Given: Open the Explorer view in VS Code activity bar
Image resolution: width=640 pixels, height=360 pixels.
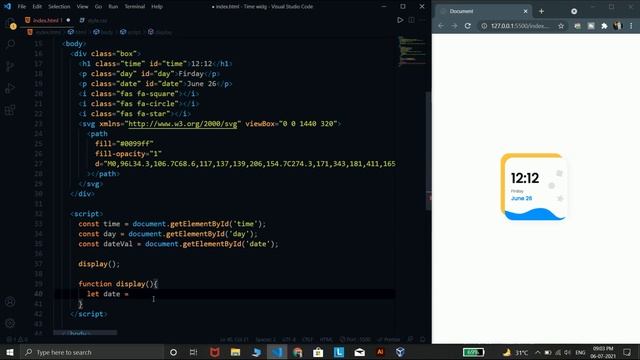Looking at the screenshot, I should coord(10,23).
